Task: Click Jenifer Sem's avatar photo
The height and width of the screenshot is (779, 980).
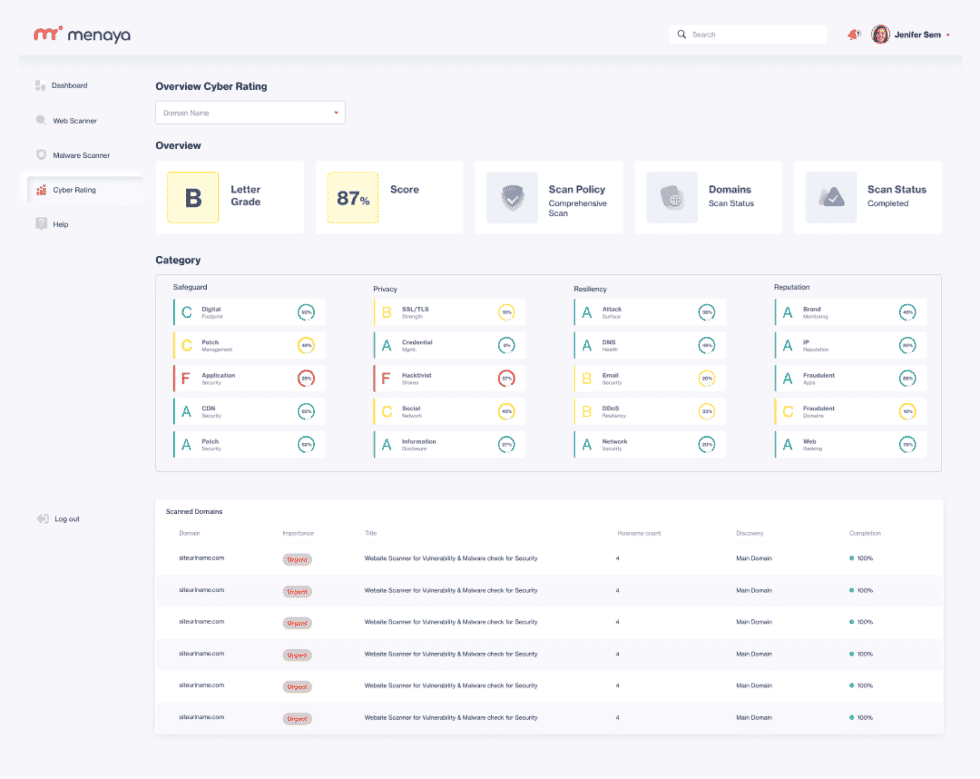Action: point(880,33)
